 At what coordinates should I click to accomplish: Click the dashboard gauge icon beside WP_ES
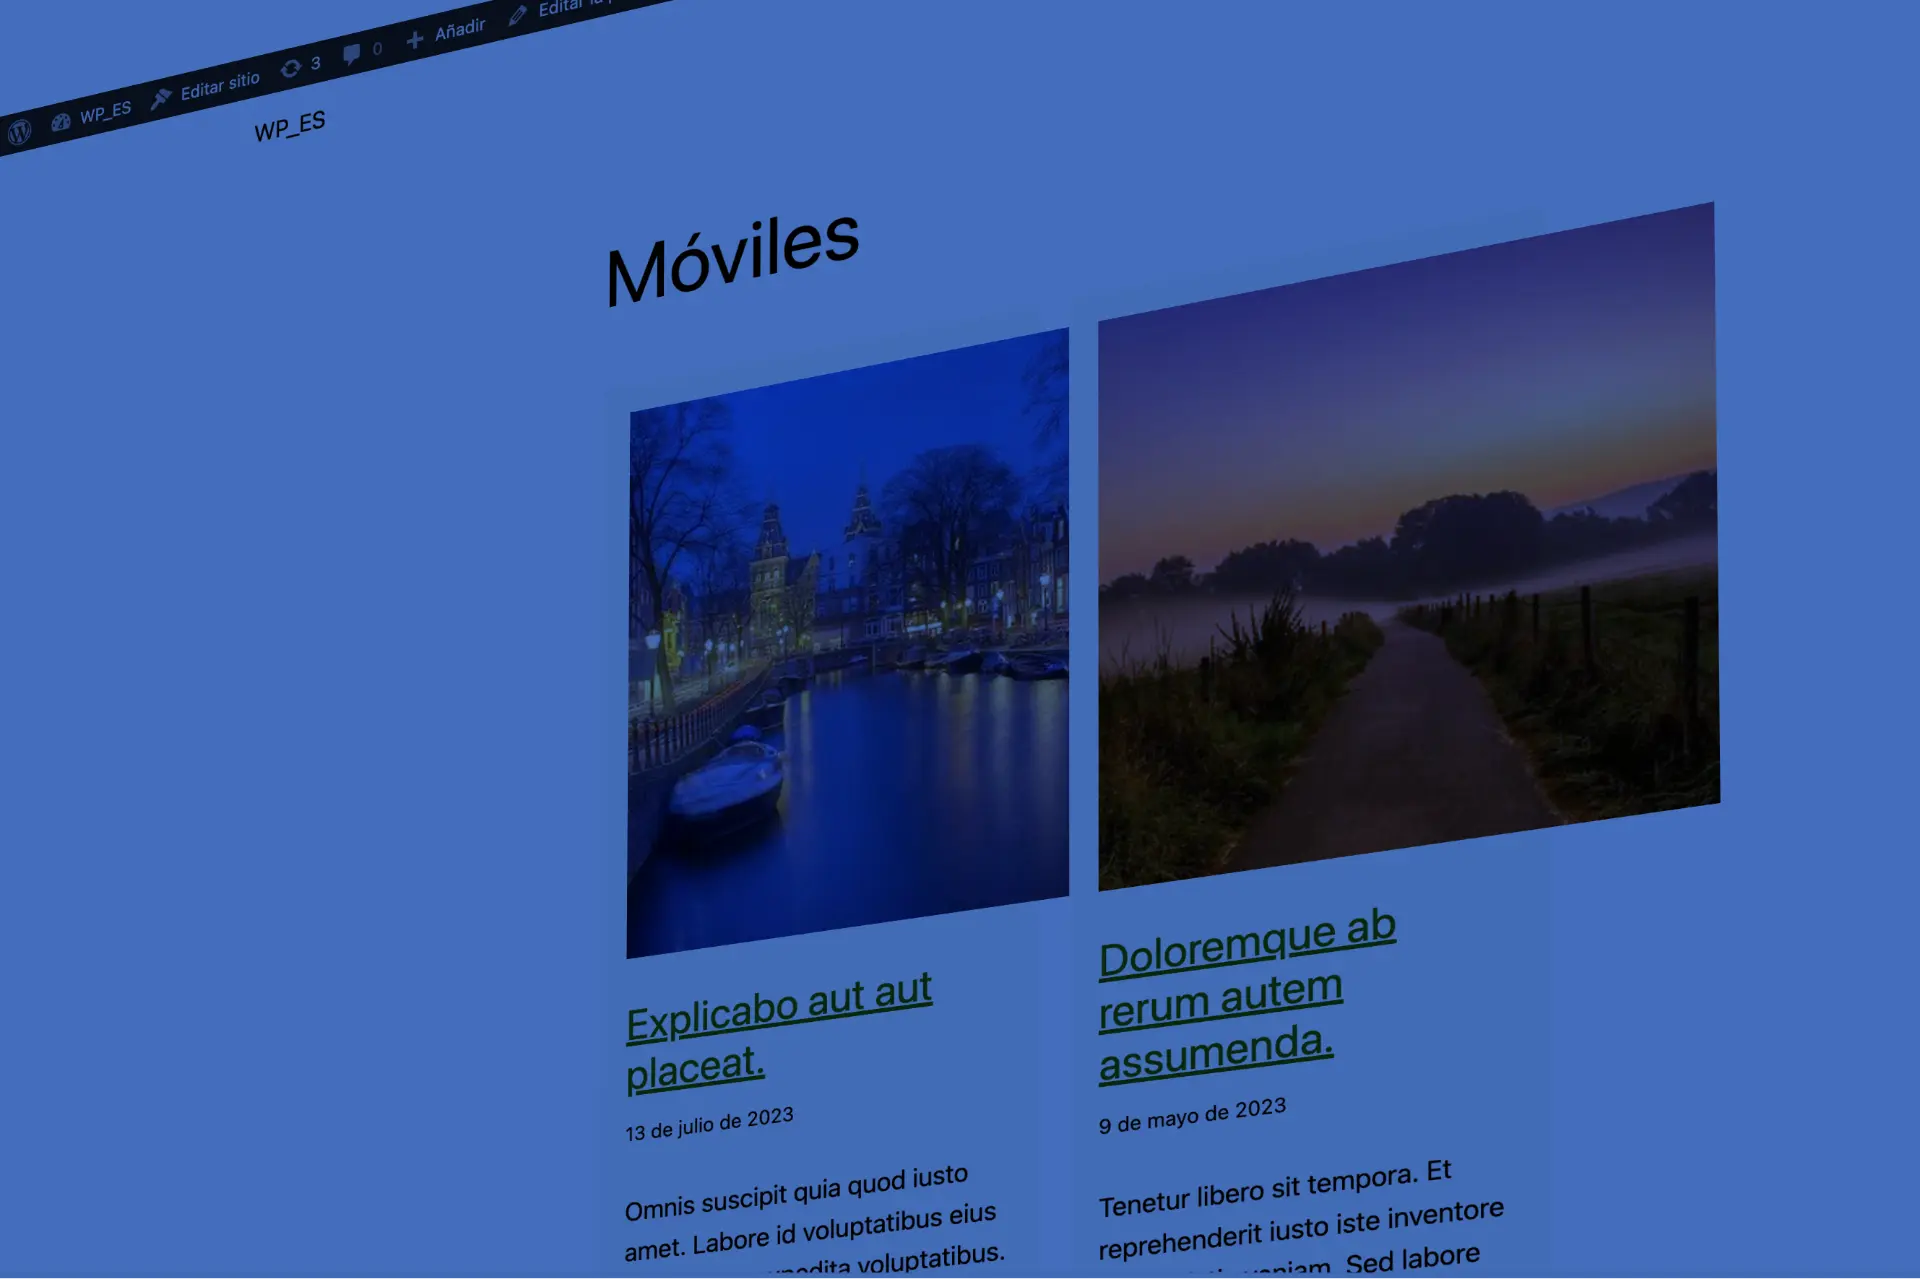point(61,122)
